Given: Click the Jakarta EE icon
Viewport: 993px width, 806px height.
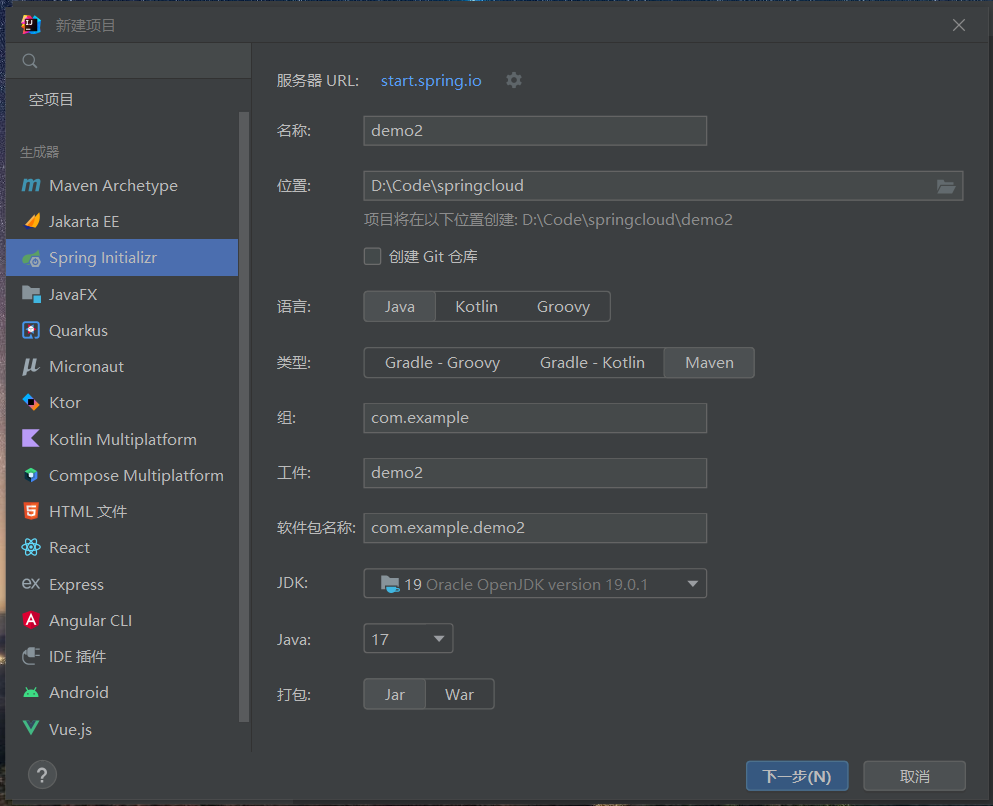Looking at the screenshot, I should point(31,221).
